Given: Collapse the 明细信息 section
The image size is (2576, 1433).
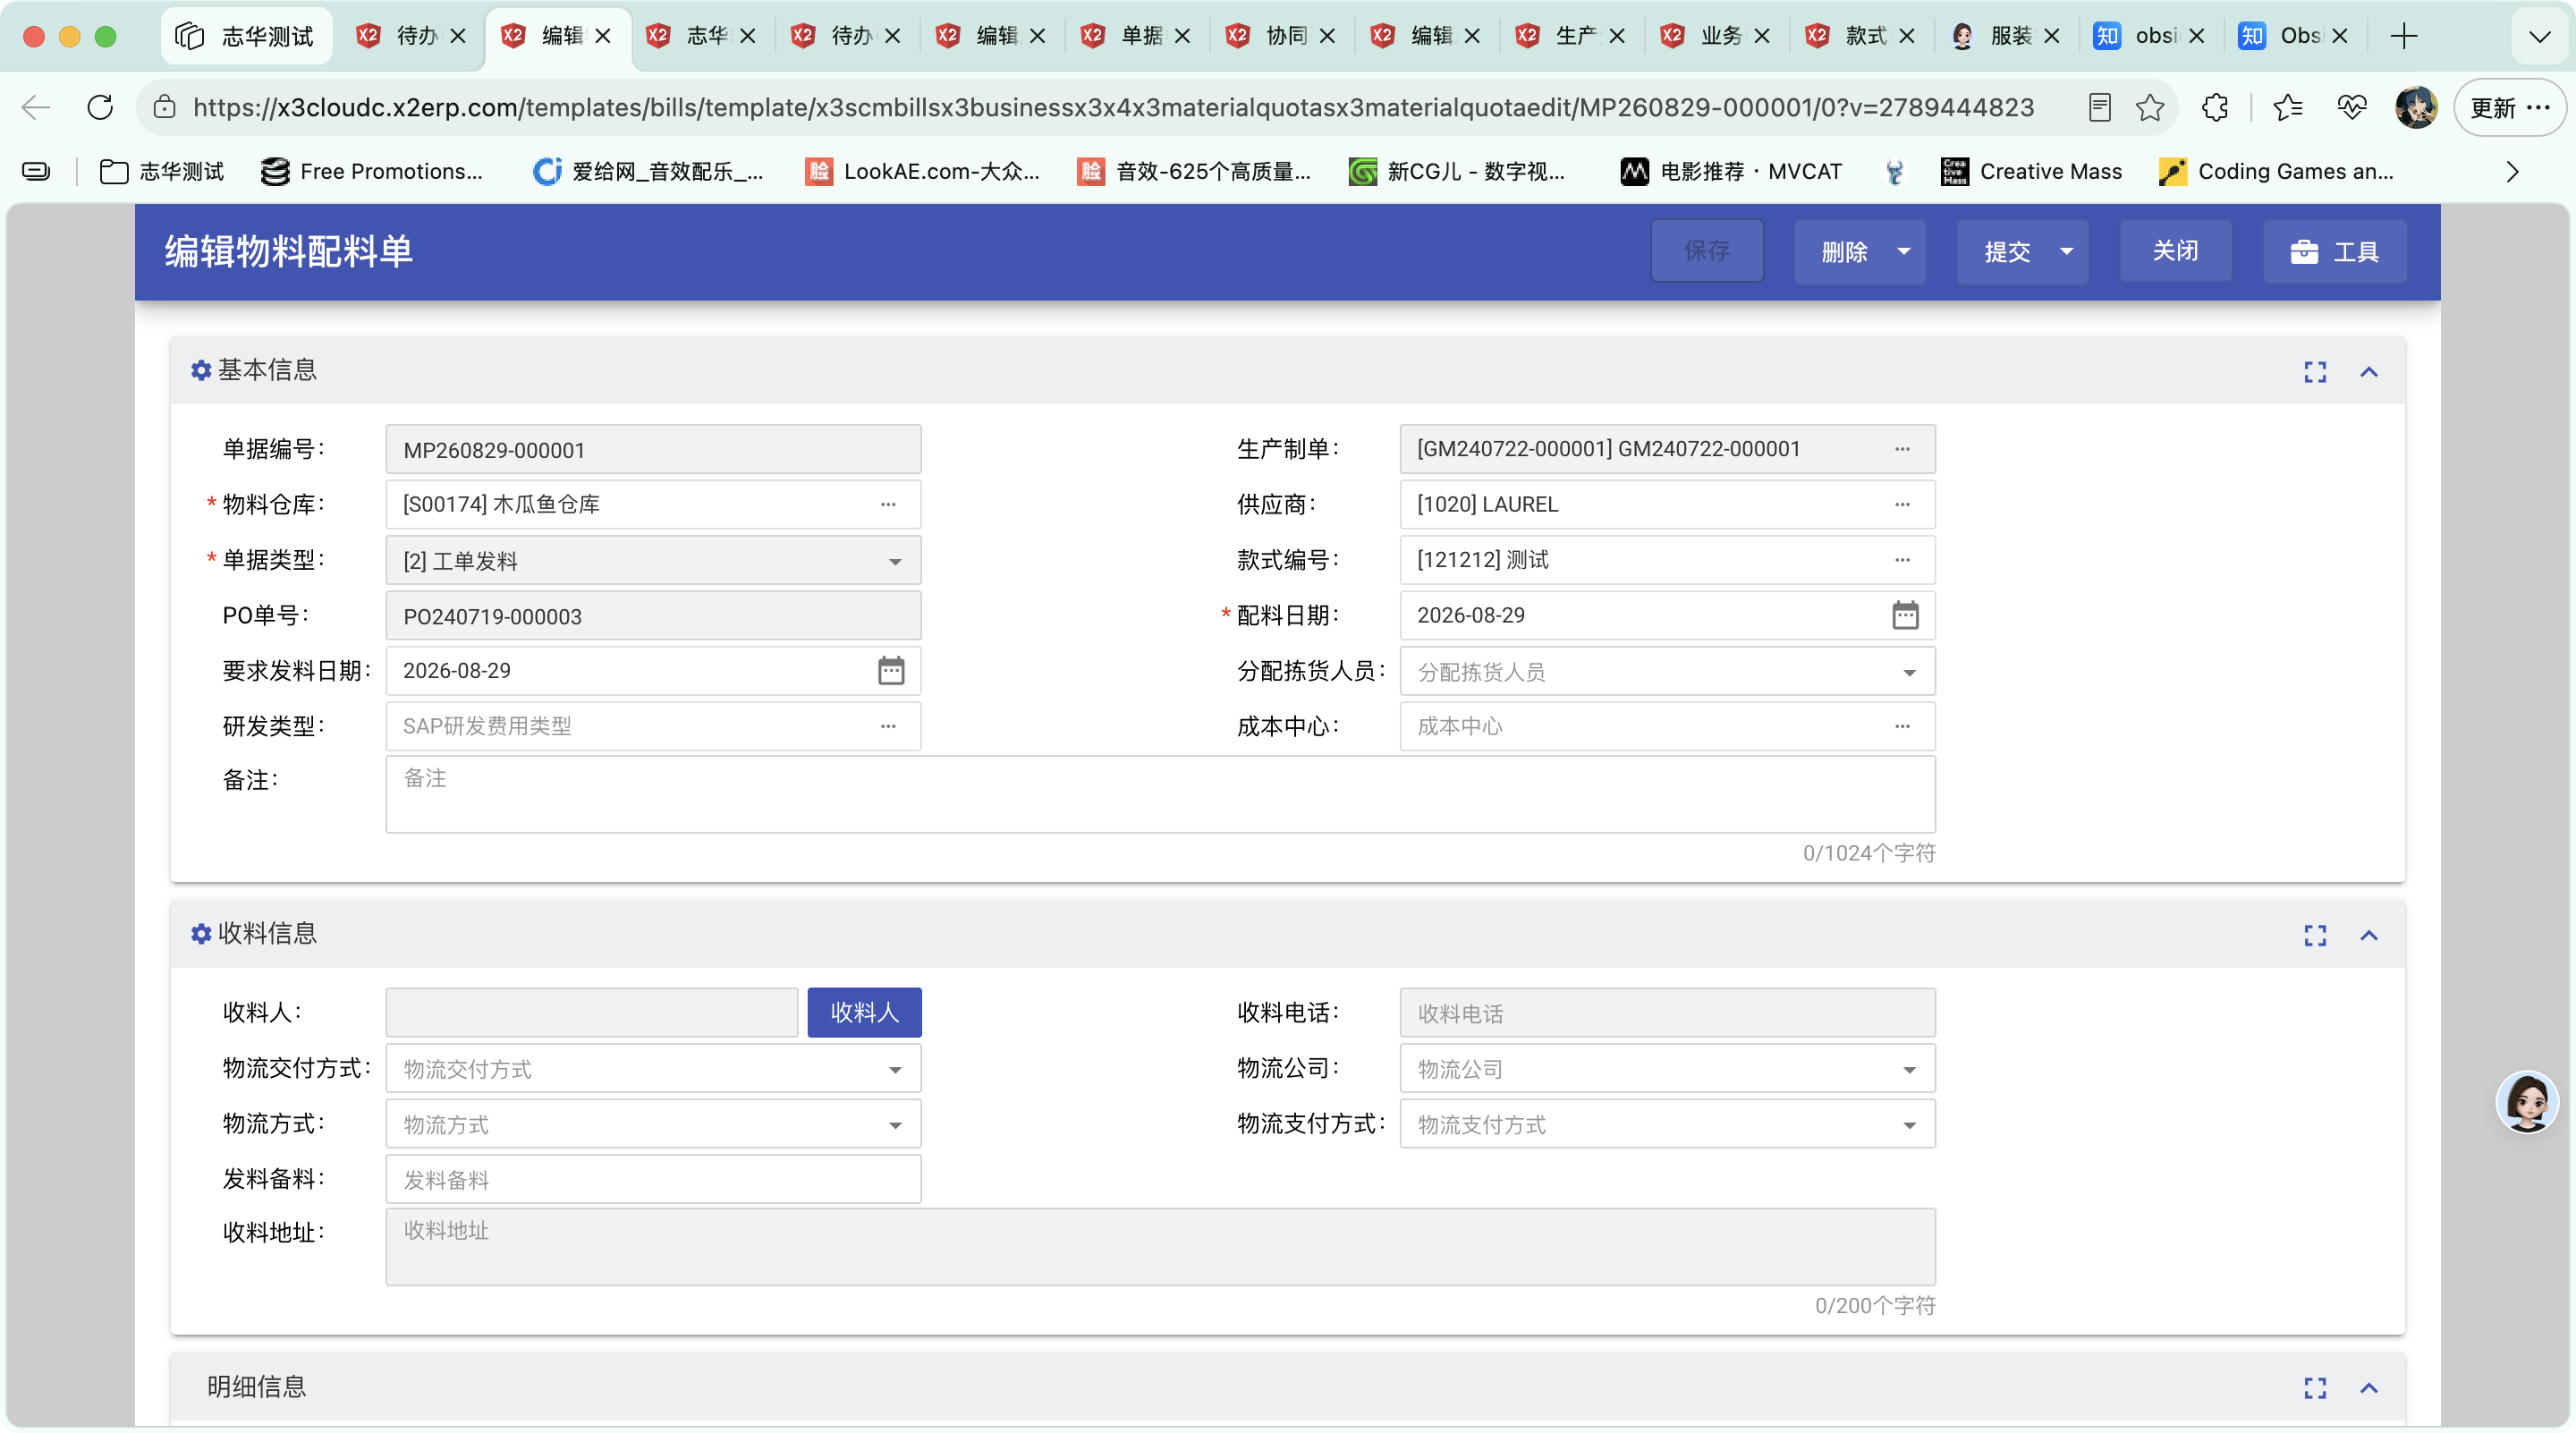Looking at the screenshot, I should click(x=2369, y=1388).
